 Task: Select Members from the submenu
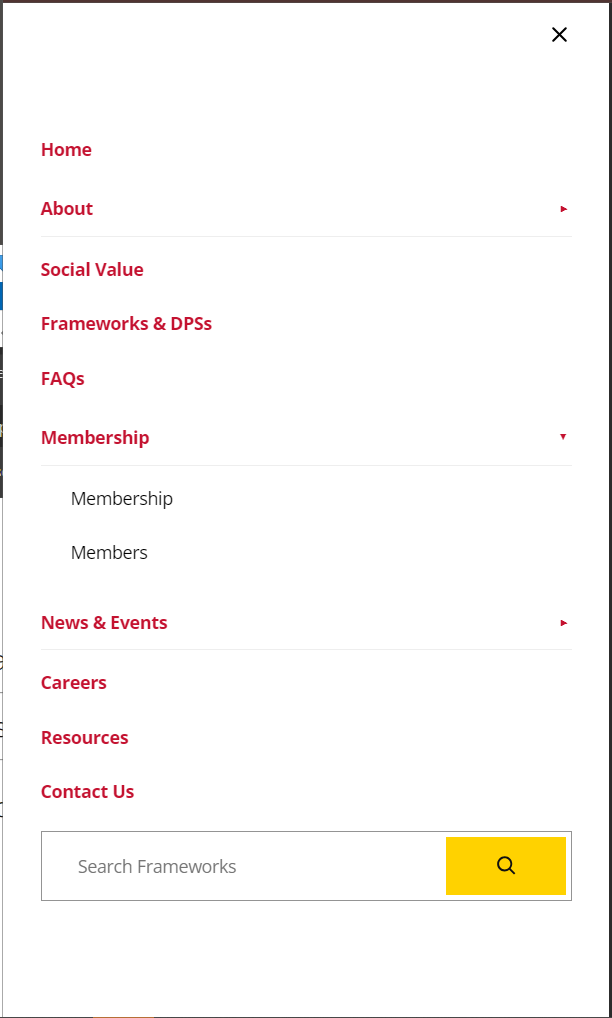tap(109, 552)
